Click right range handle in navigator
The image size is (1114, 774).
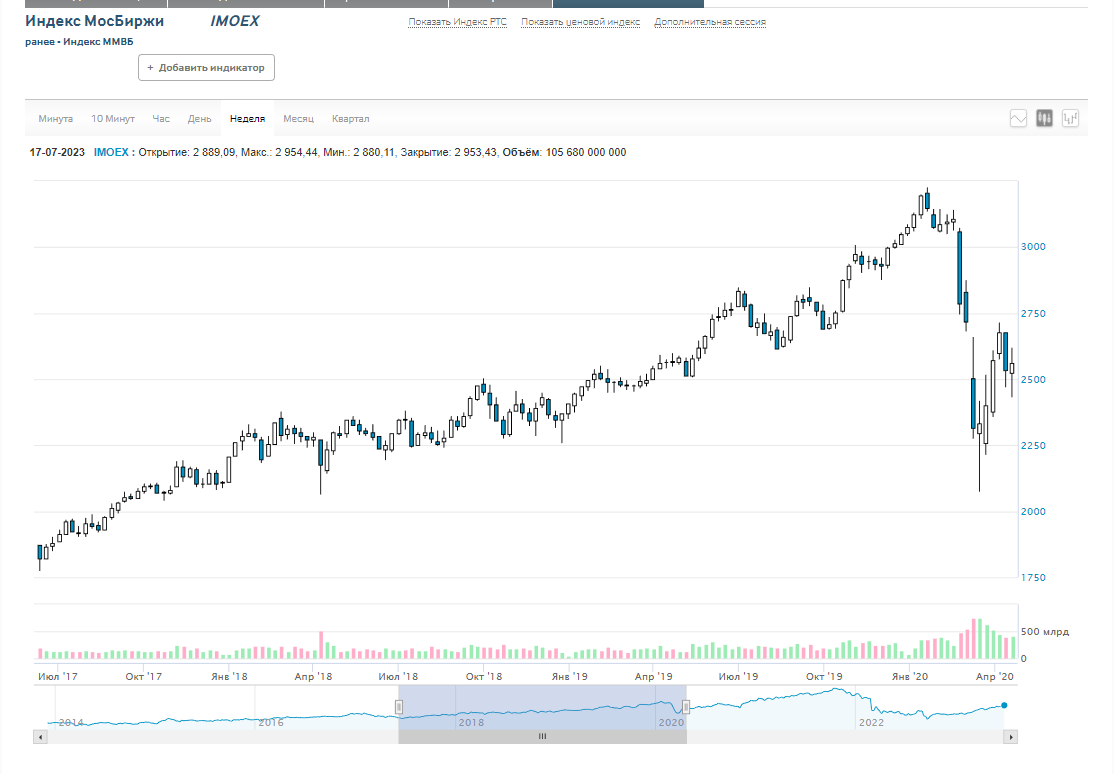pyautogui.click(x=686, y=706)
